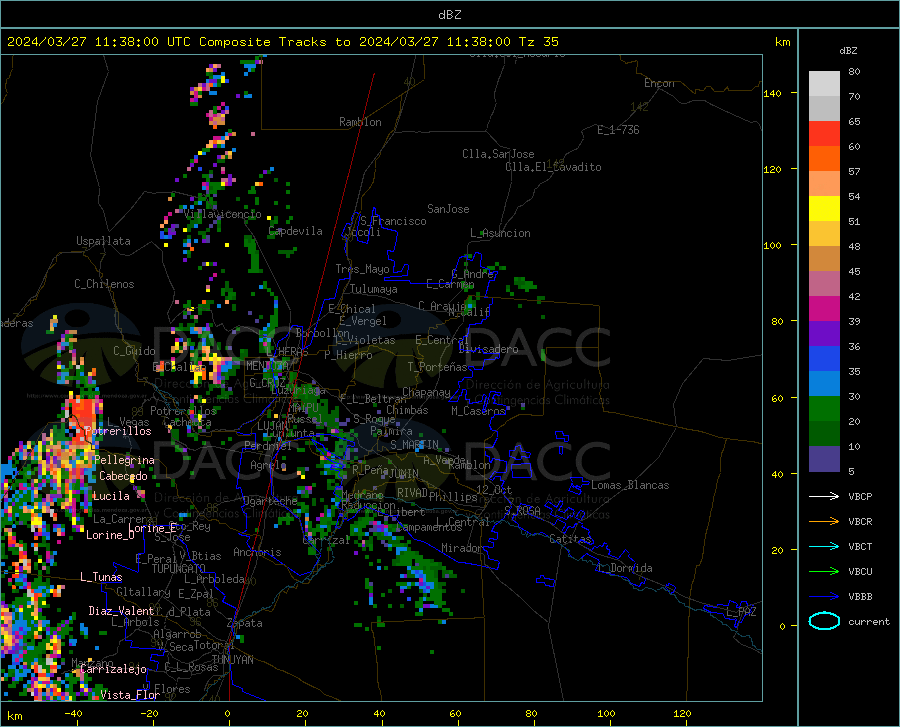Viewport: 900px width, 727px height.
Task: Click the 'Clla.El_Cavadito' map label
Action: (553, 167)
